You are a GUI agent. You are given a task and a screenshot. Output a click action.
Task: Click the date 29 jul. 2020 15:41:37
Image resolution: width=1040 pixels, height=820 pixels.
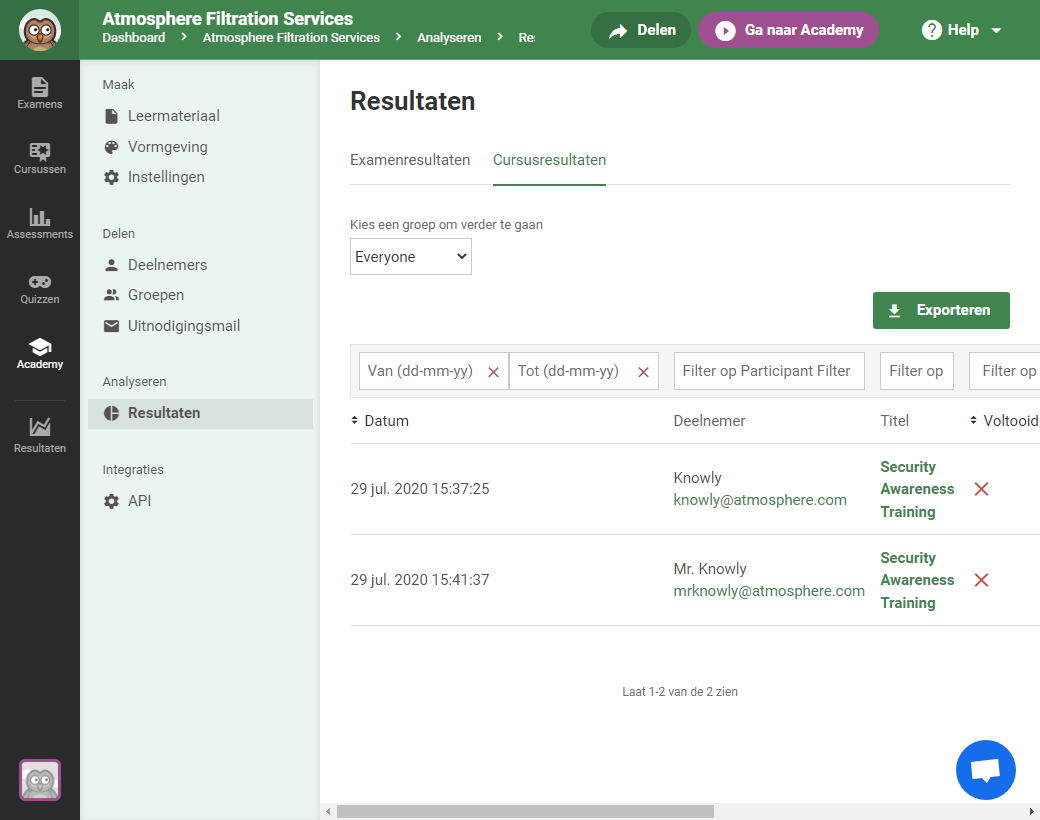tap(420, 580)
